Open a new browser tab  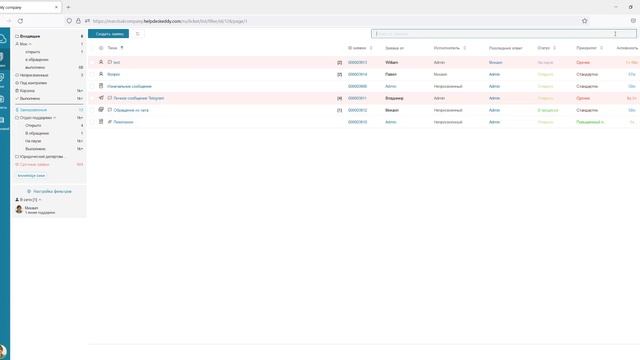point(68,7)
